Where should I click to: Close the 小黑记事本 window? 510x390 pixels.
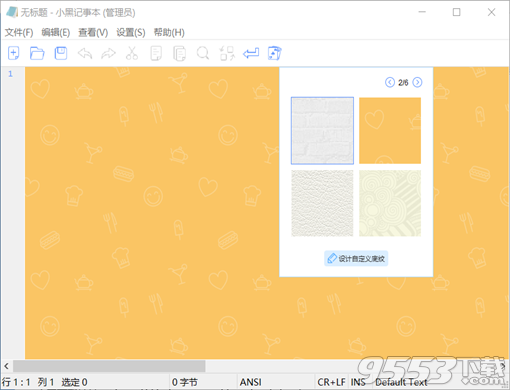491,12
